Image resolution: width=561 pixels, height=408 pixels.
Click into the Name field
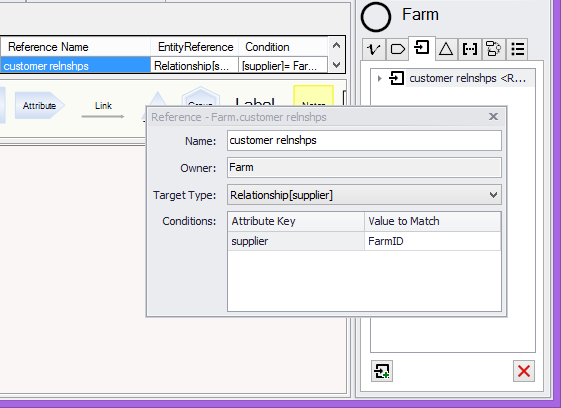(x=364, y=140)
